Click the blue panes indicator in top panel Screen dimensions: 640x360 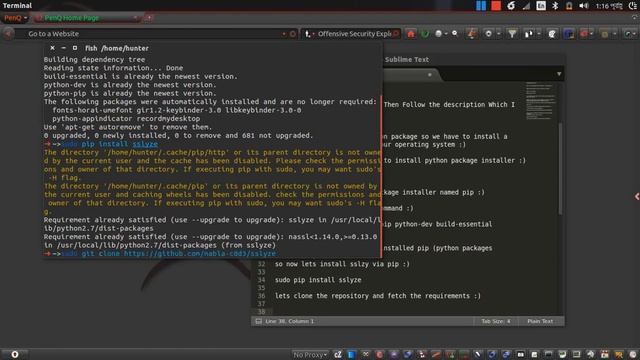[481, 6]
